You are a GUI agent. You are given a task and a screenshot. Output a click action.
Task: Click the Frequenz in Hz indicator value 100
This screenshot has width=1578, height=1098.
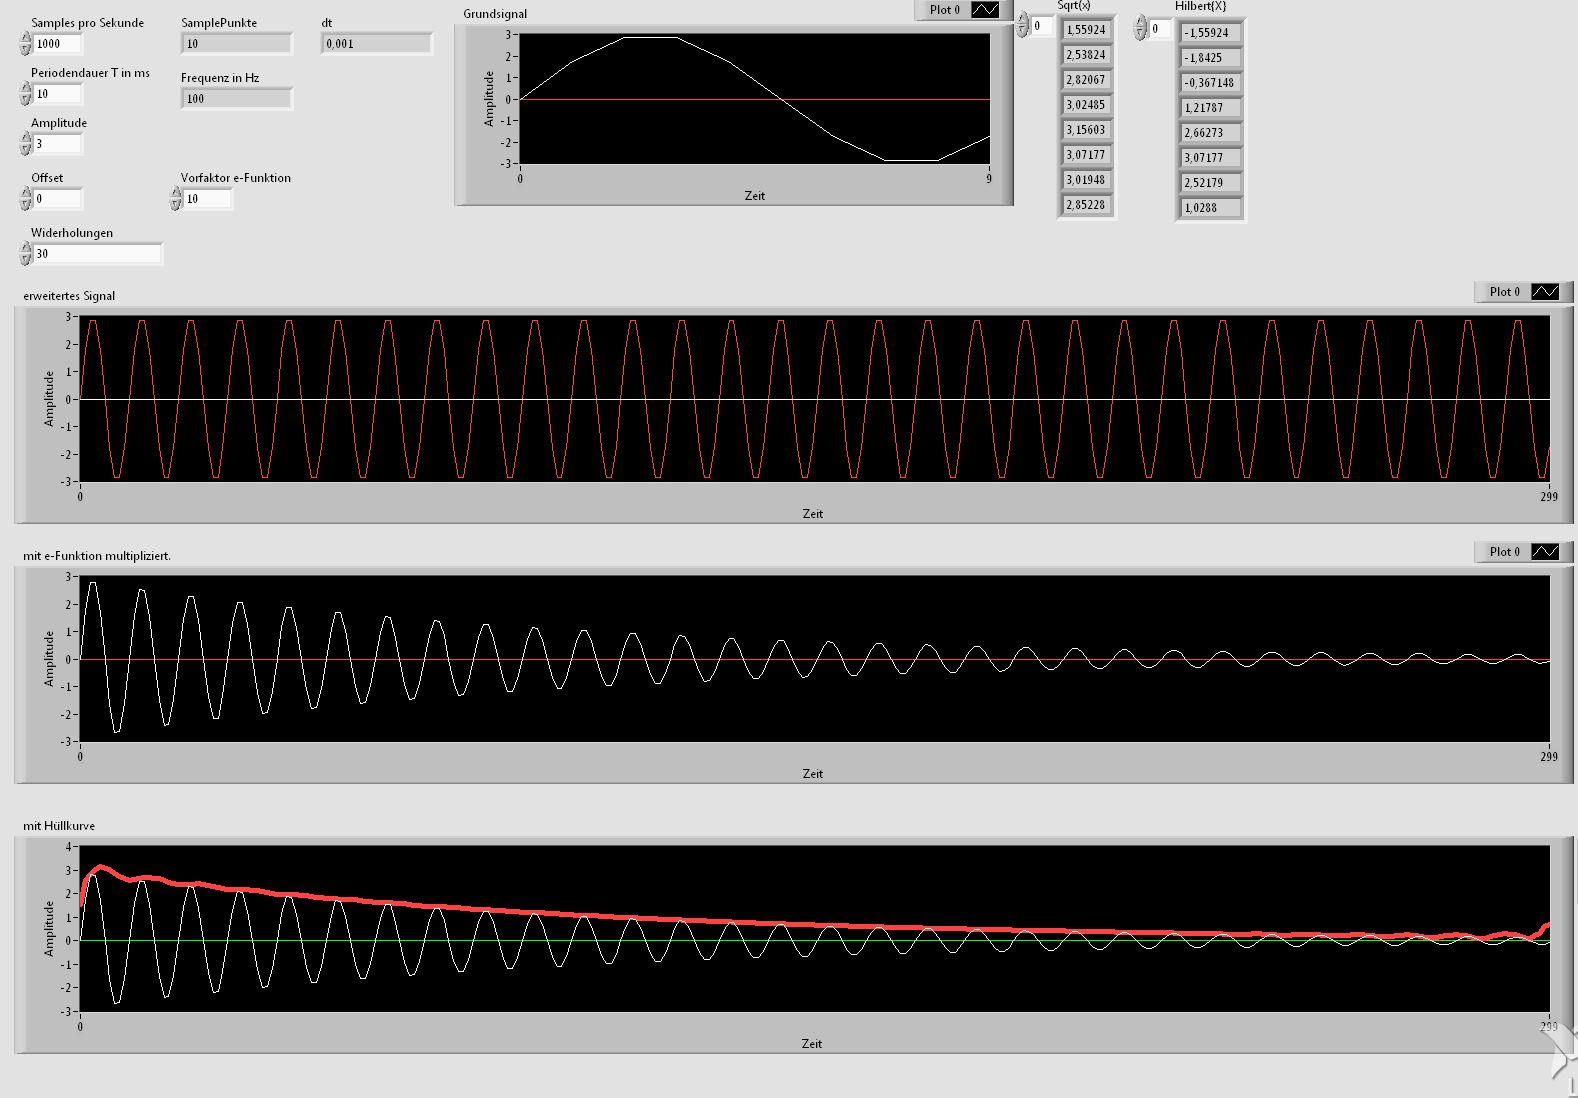click(x=236, y=99)
